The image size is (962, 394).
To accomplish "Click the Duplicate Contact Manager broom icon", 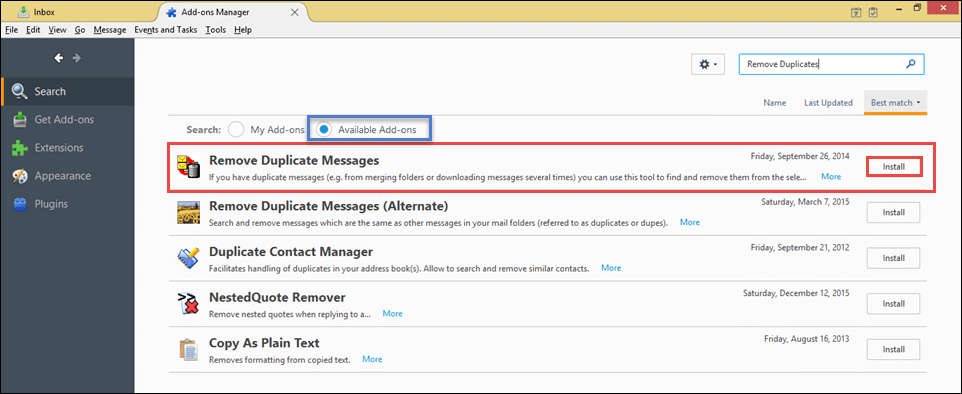I will (188, 258).
